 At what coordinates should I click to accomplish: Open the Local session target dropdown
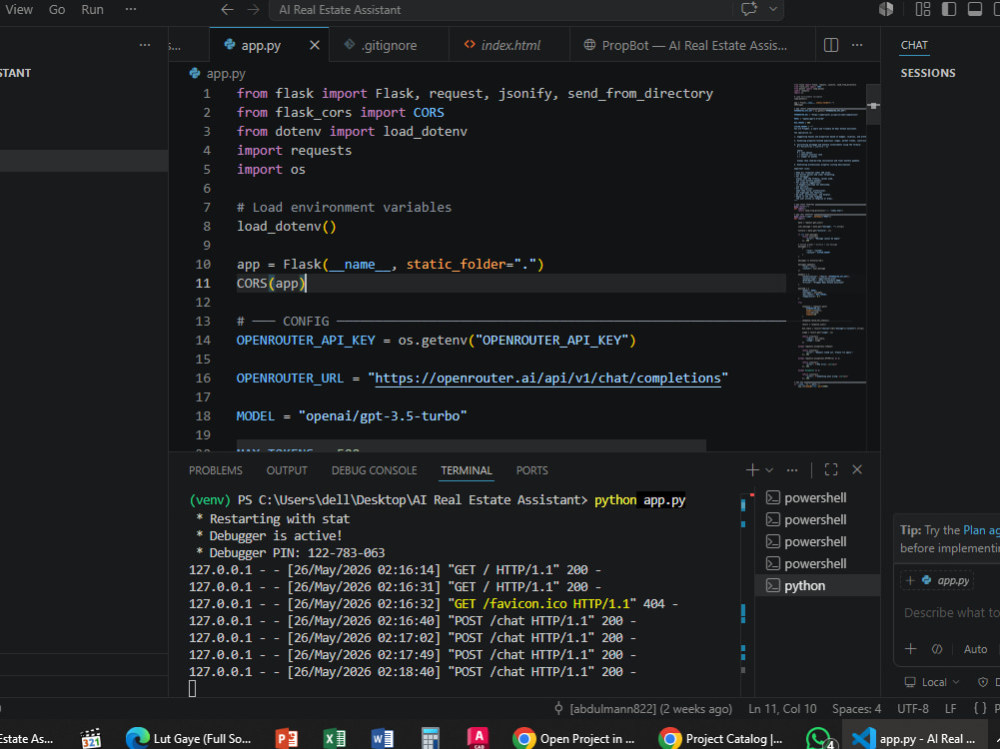coord(932,682)
